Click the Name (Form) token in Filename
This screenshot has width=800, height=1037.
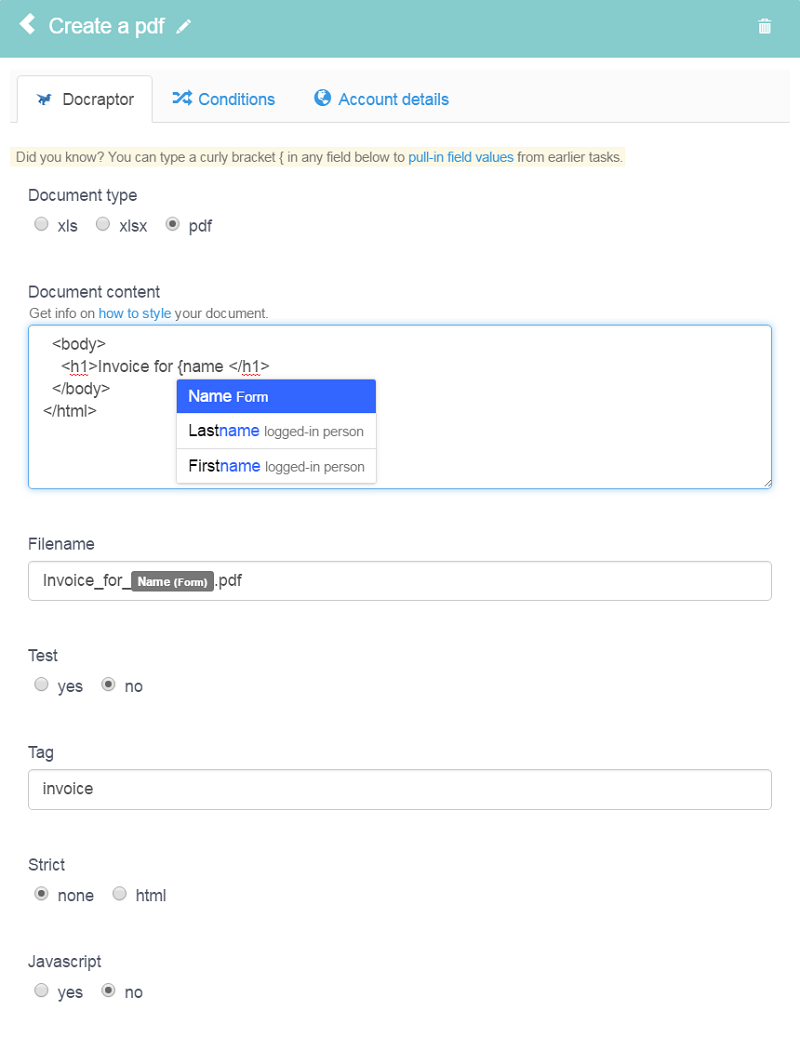[173, 581]
